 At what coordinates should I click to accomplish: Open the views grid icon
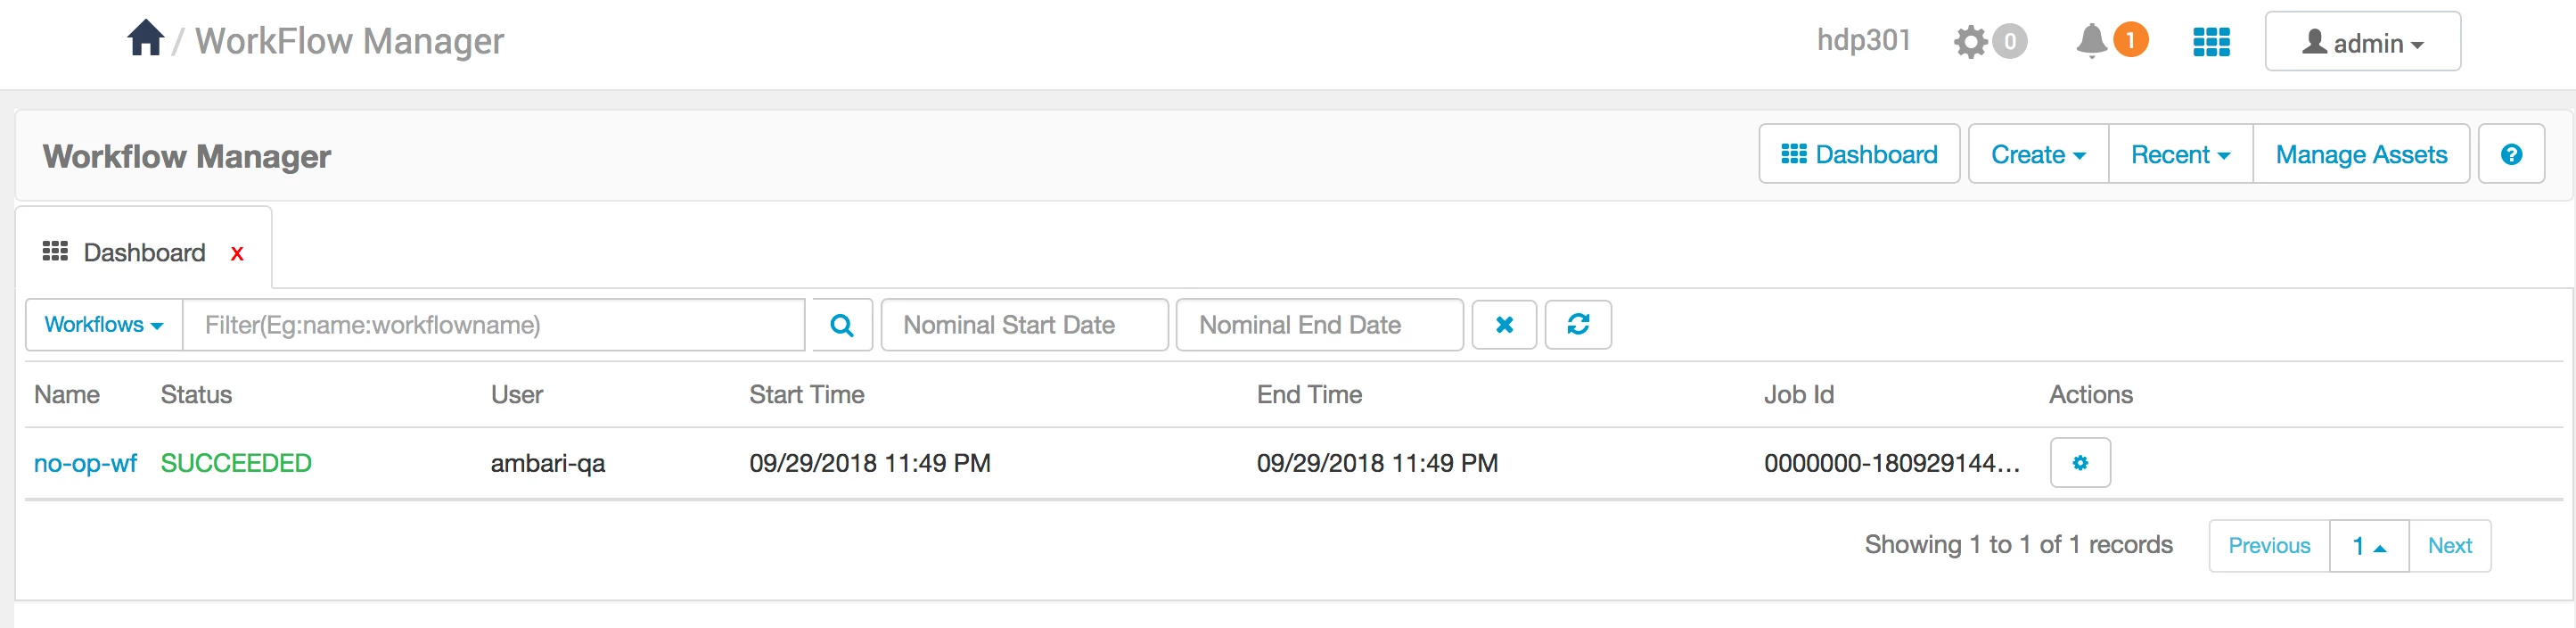(x=2211, y=41)
